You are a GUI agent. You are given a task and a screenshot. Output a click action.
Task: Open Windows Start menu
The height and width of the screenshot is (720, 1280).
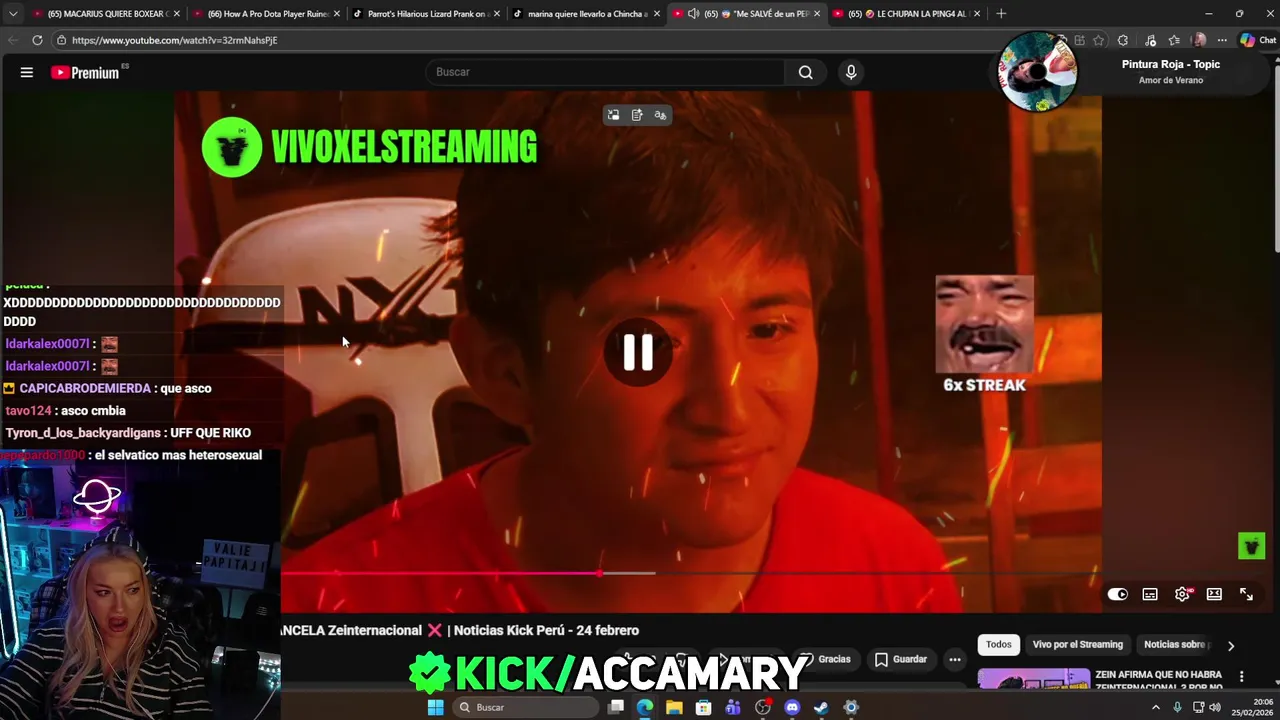pos(435,707)
